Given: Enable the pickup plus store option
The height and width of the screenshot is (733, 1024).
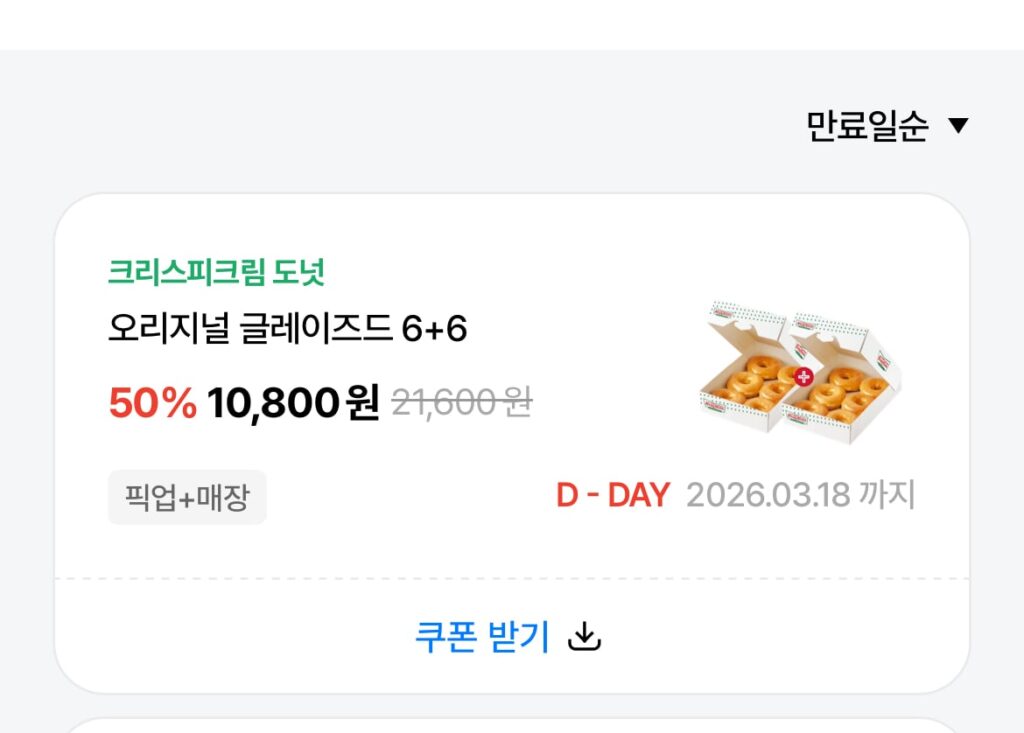Looking at the screenshot, I should (x=186, y=497).
